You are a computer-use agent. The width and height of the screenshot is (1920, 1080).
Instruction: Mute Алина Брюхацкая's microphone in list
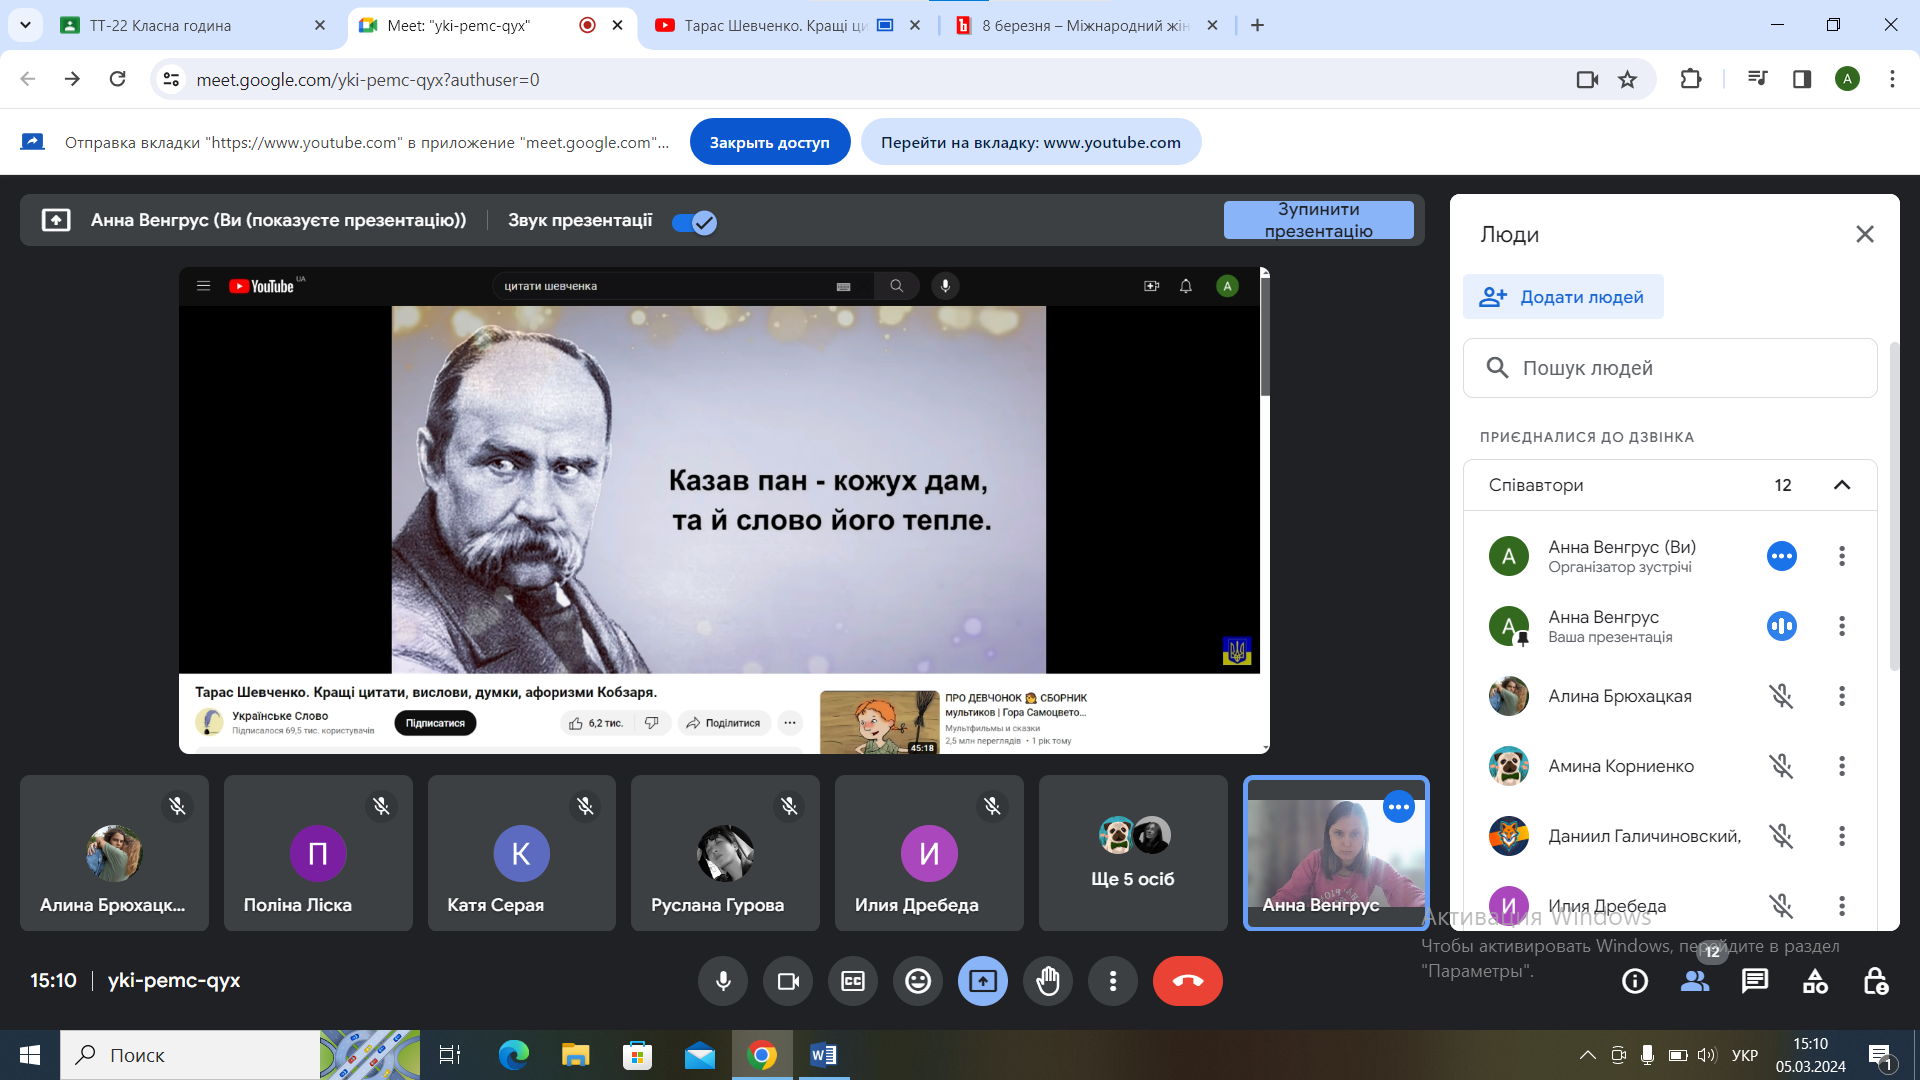pyautogui.click(x=1782, y=696)
